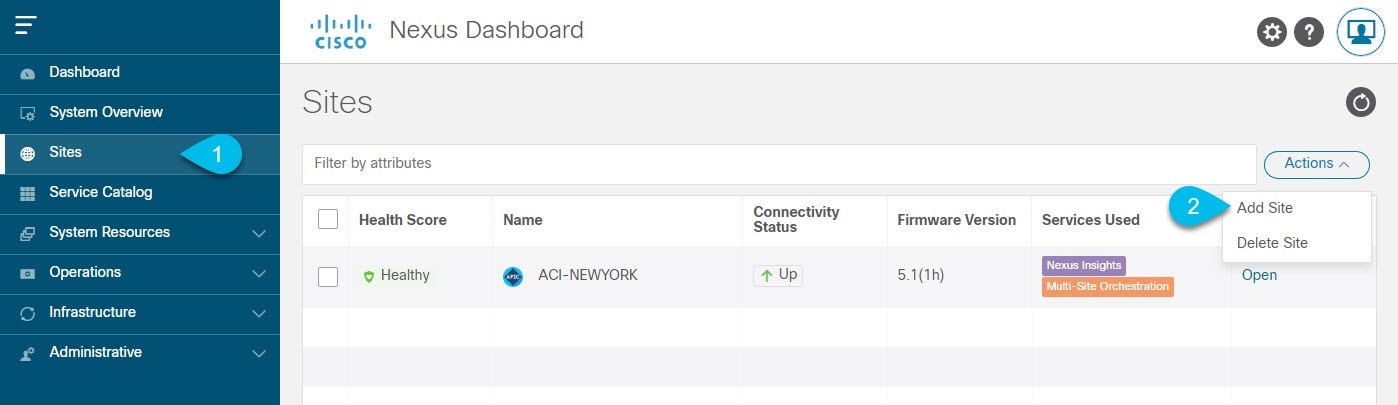Viewport: 1398px width, 405px height.
Task: Check the ACI-NEWYORK row checkbox
Action: 328,276
